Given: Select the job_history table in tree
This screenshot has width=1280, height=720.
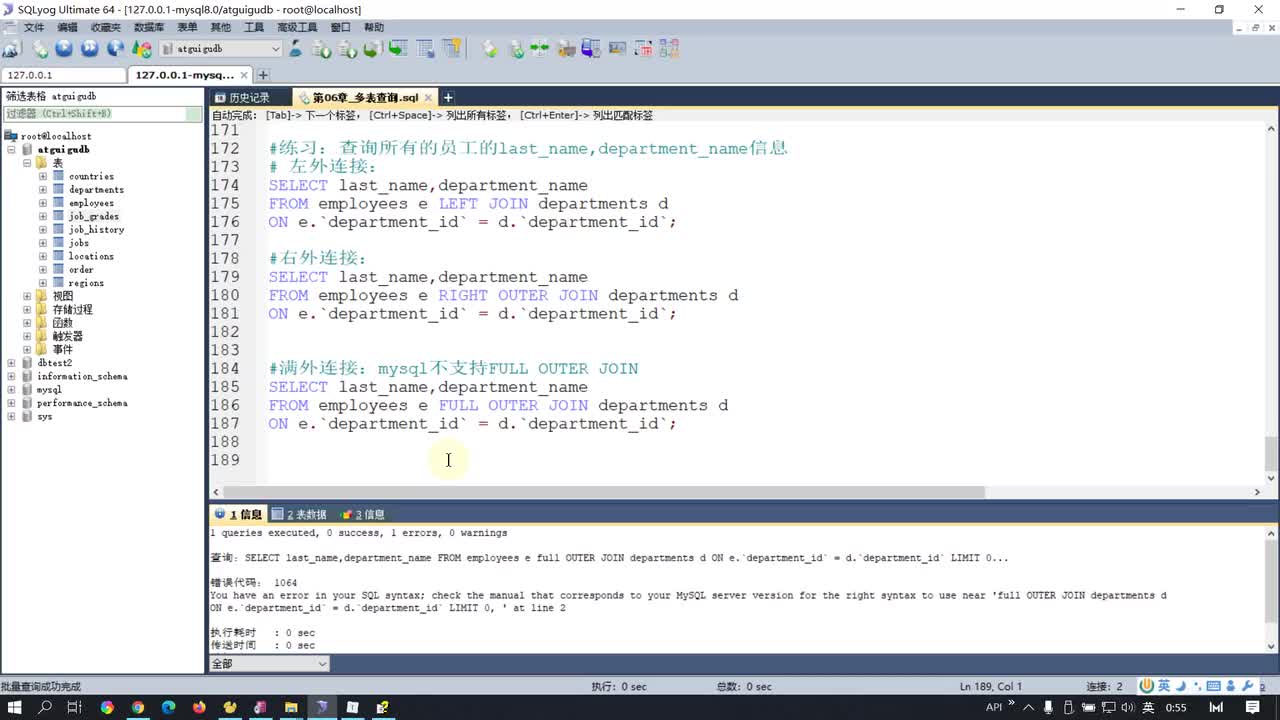Looking at the screenshot, I should pyautogui.click(x=96, y=229).
